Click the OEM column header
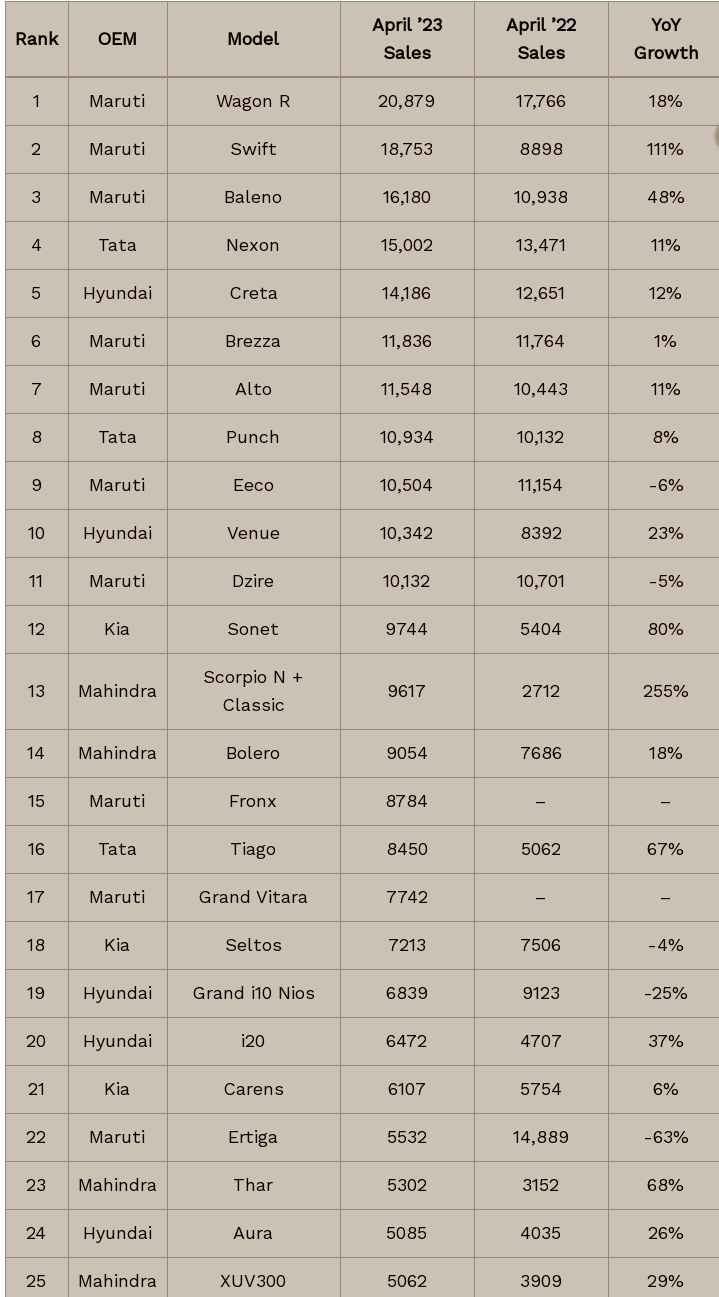The image size is (719, 1297). 117,39
